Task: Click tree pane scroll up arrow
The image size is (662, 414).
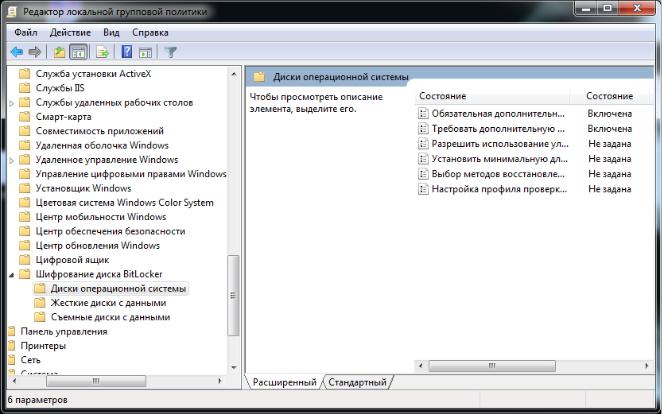Action: [234, 74]
